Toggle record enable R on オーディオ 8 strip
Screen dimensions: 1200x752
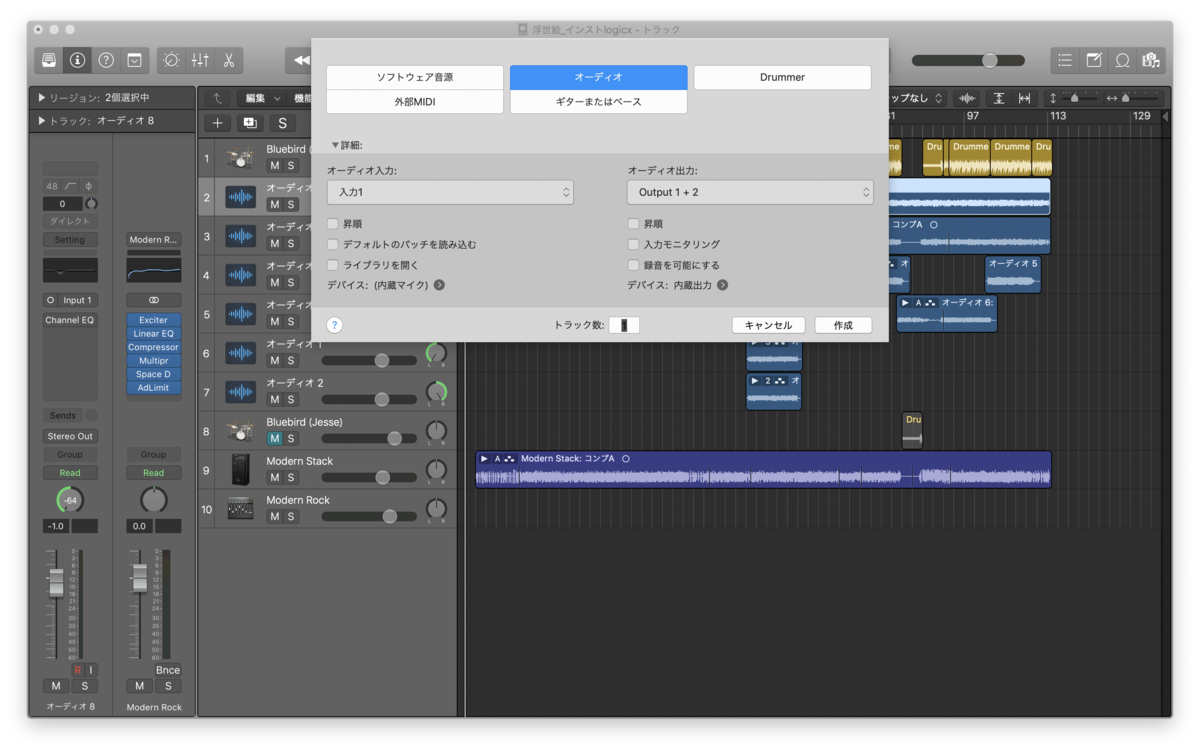point(77,670)
